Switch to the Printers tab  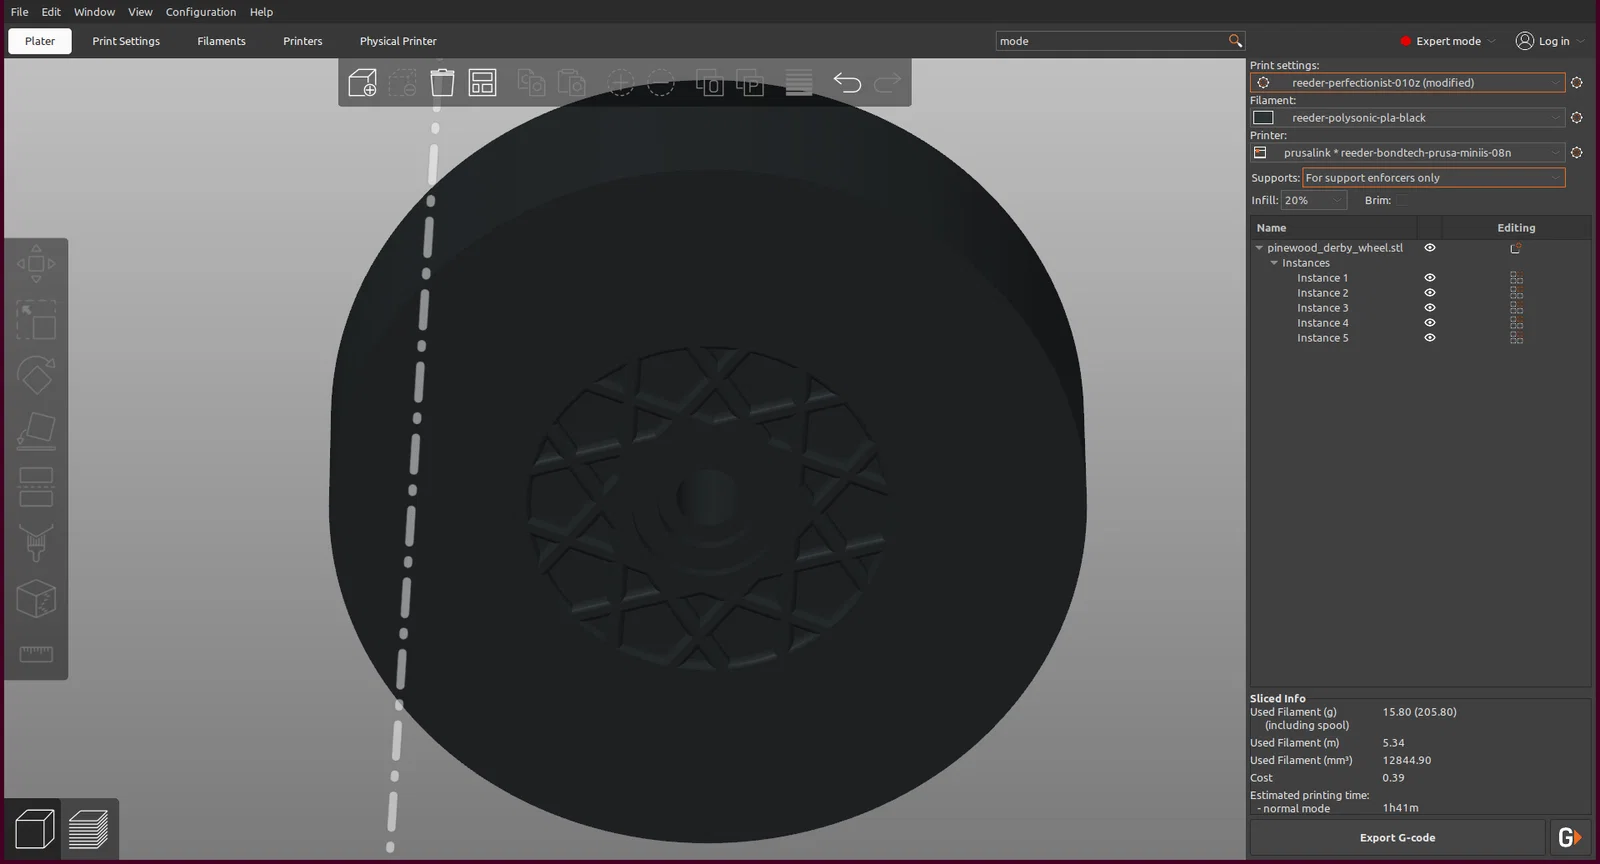[x=302, y=41]
